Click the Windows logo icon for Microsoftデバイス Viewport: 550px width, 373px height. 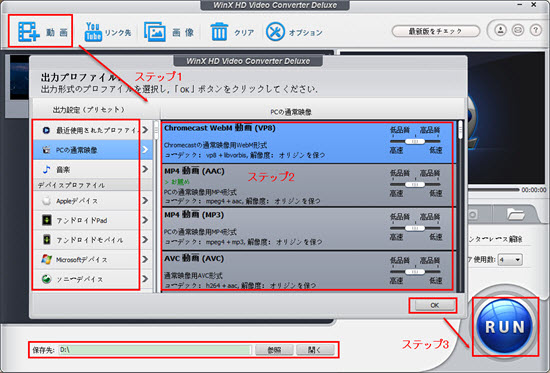coord(46,260)
